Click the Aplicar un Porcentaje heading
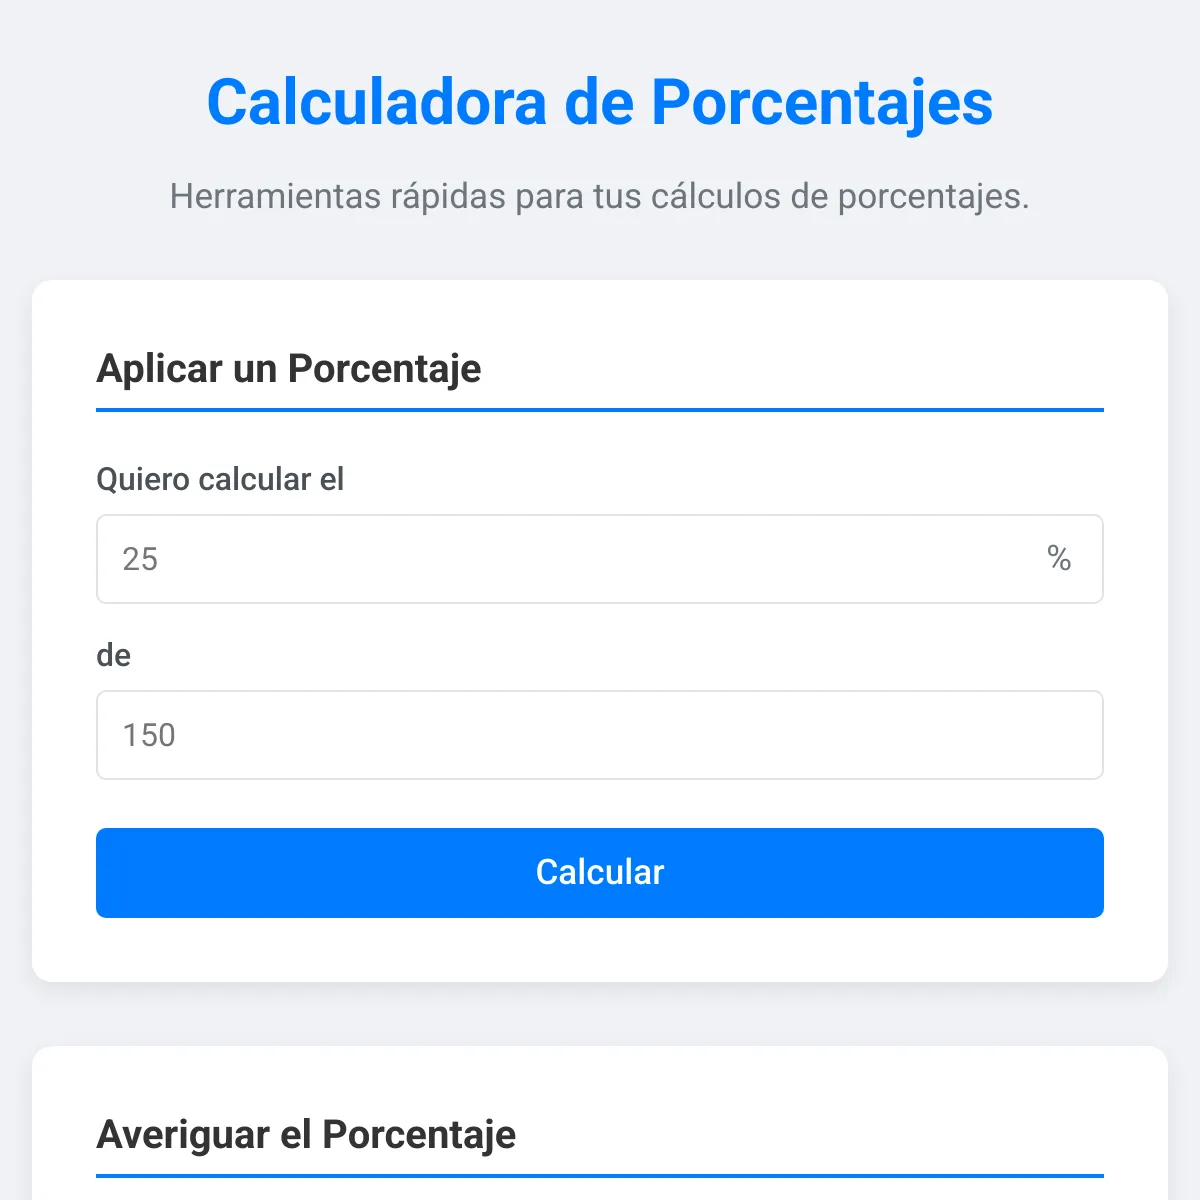Viewport: 1200px width, 1200px height. pyautogui.click(x=288, y=369)
